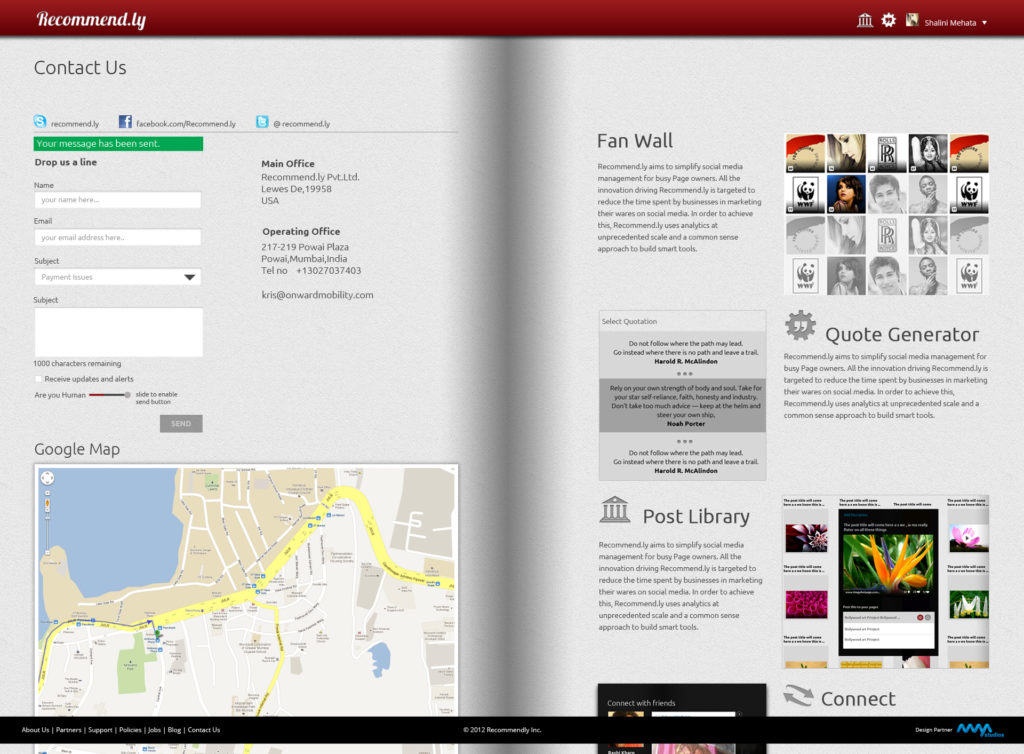Click into the message text area
Viewport: 1024px width, 754px height.
click(x=118, y=332)
